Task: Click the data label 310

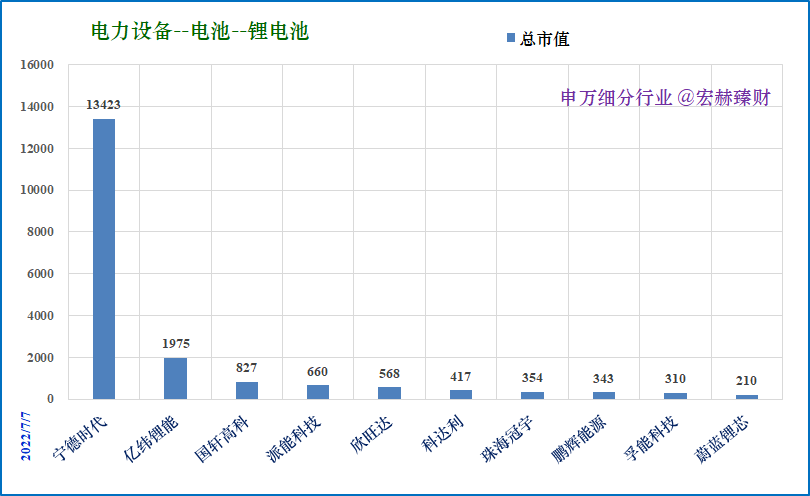Action: (x=675, y=379)
